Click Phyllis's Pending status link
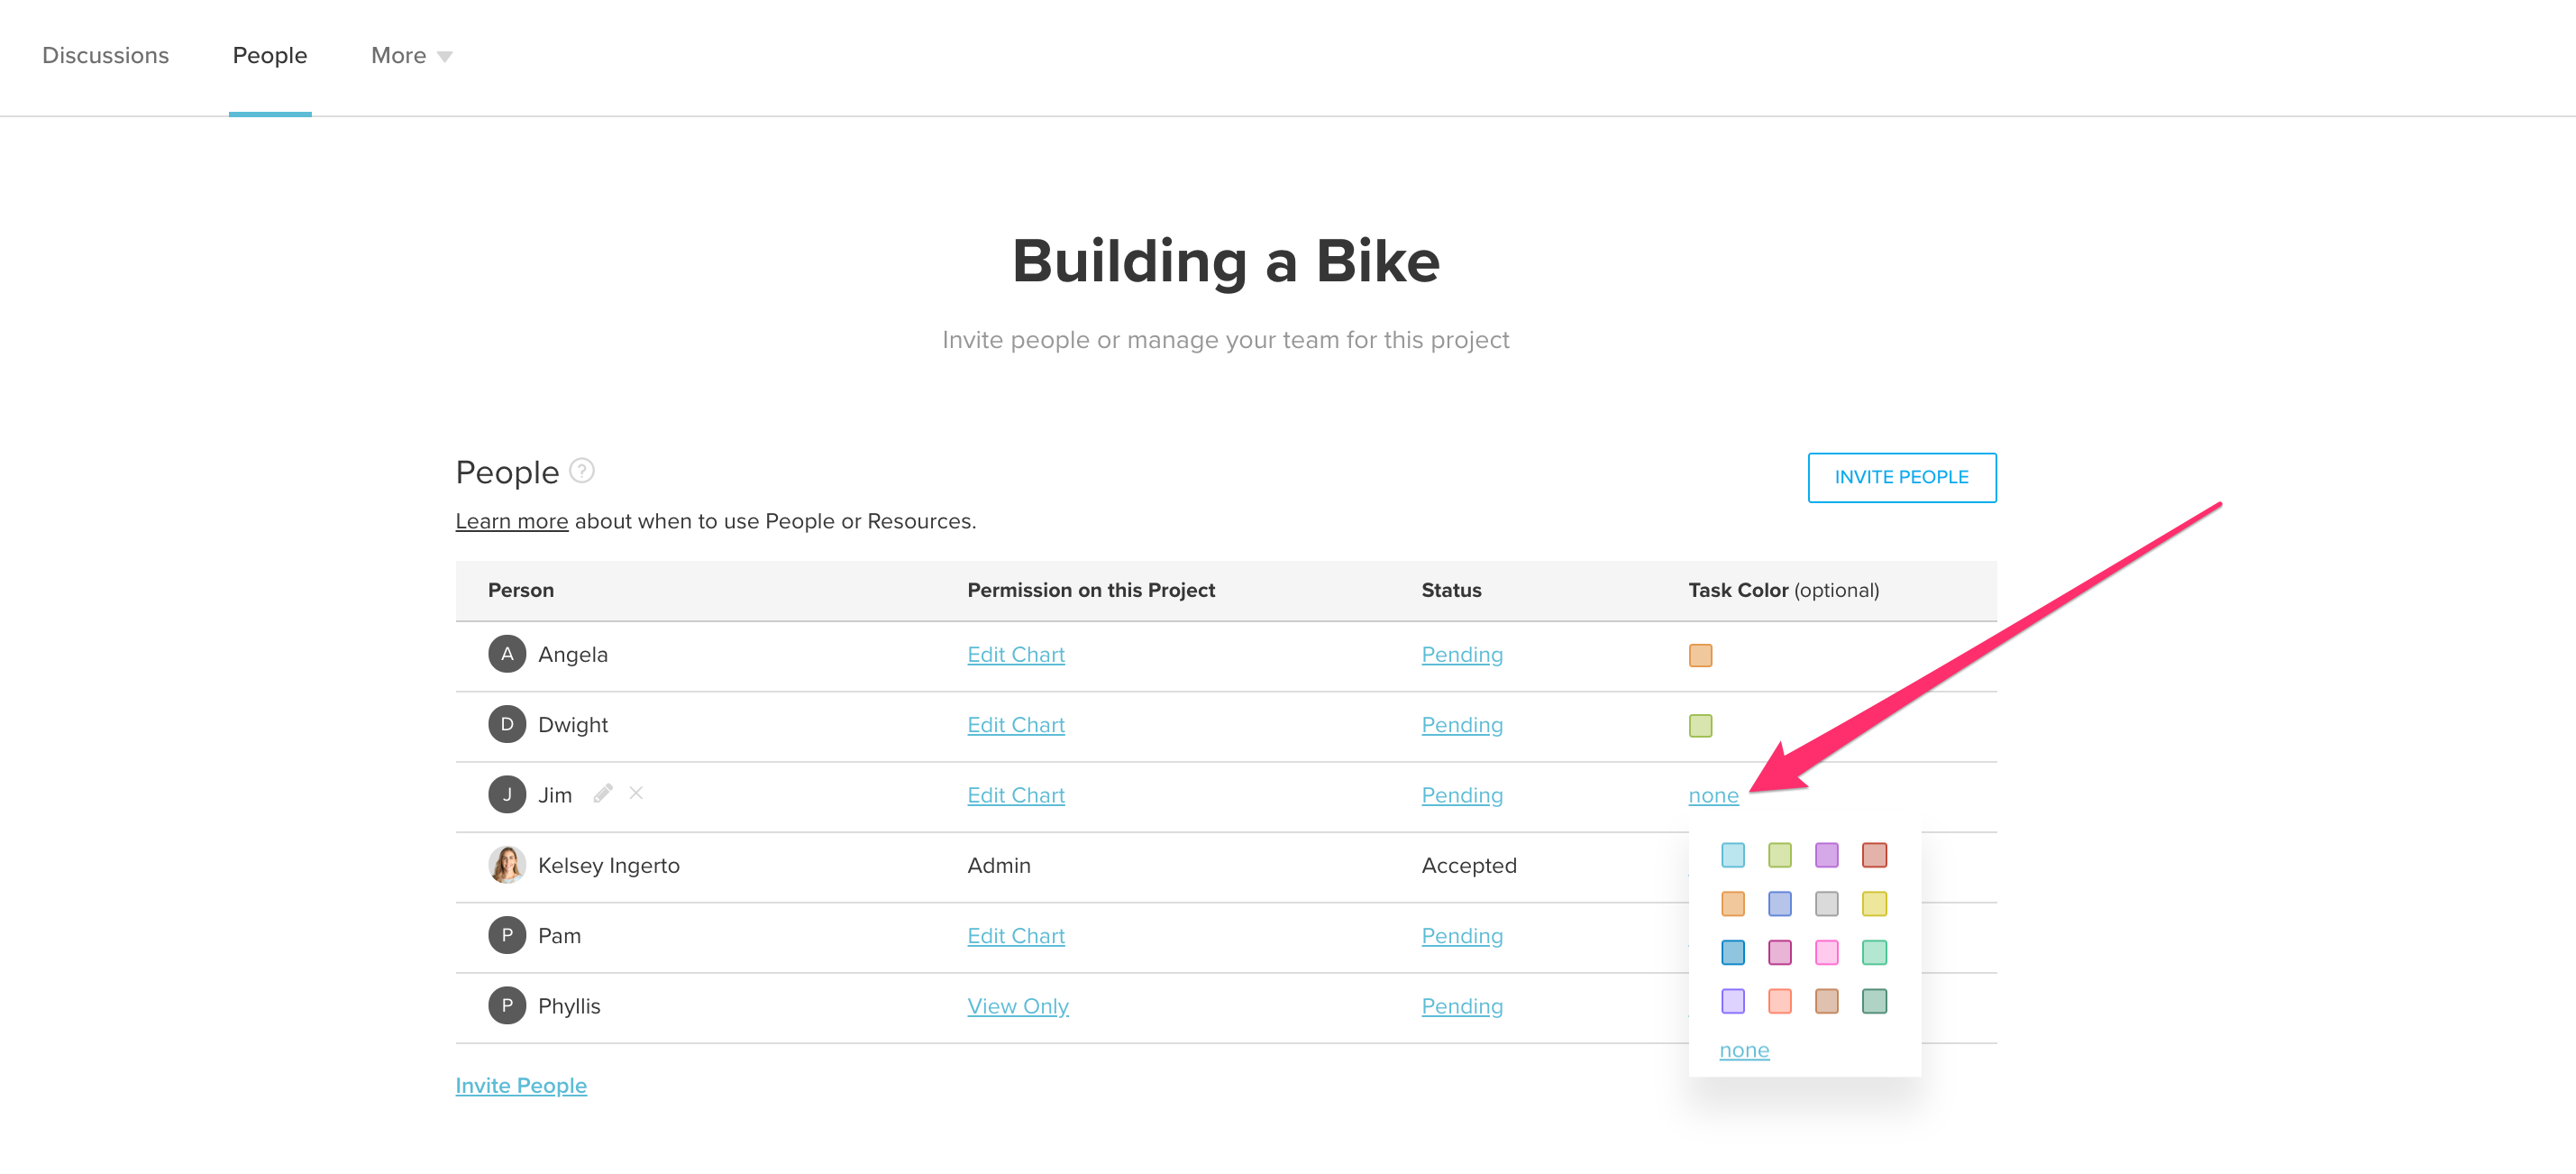 point(1462,1005)
